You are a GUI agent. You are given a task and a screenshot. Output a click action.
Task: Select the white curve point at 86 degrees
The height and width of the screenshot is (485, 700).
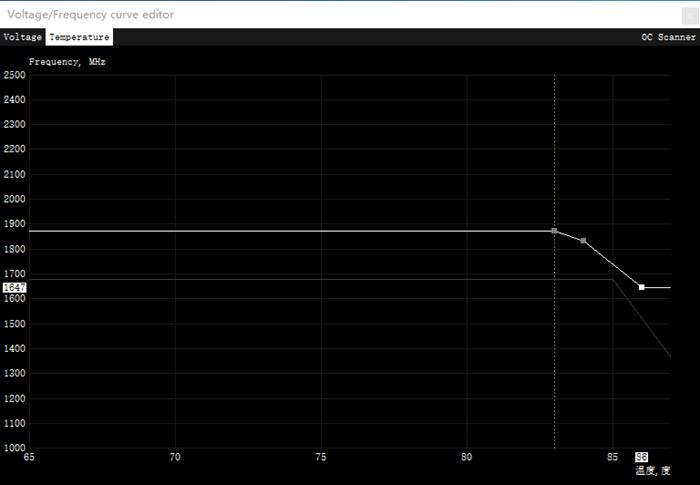[642, 287]
